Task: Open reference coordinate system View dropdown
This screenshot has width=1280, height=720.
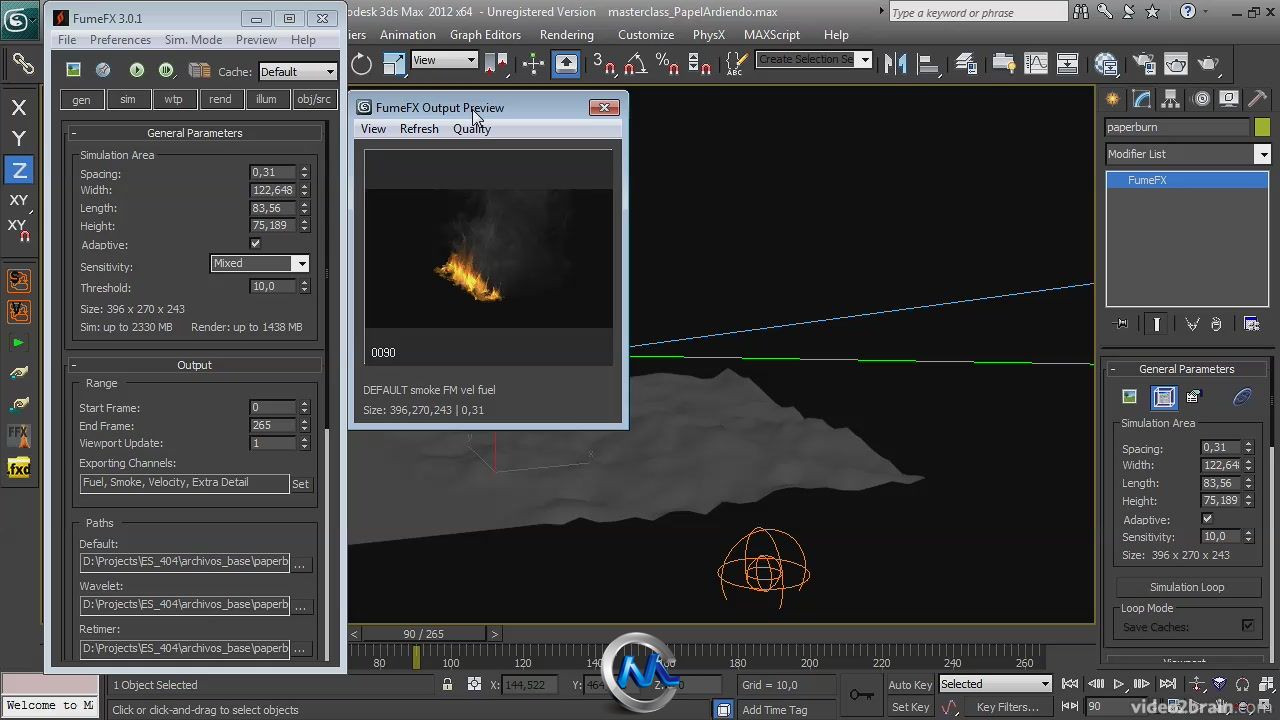Action: 444,60
